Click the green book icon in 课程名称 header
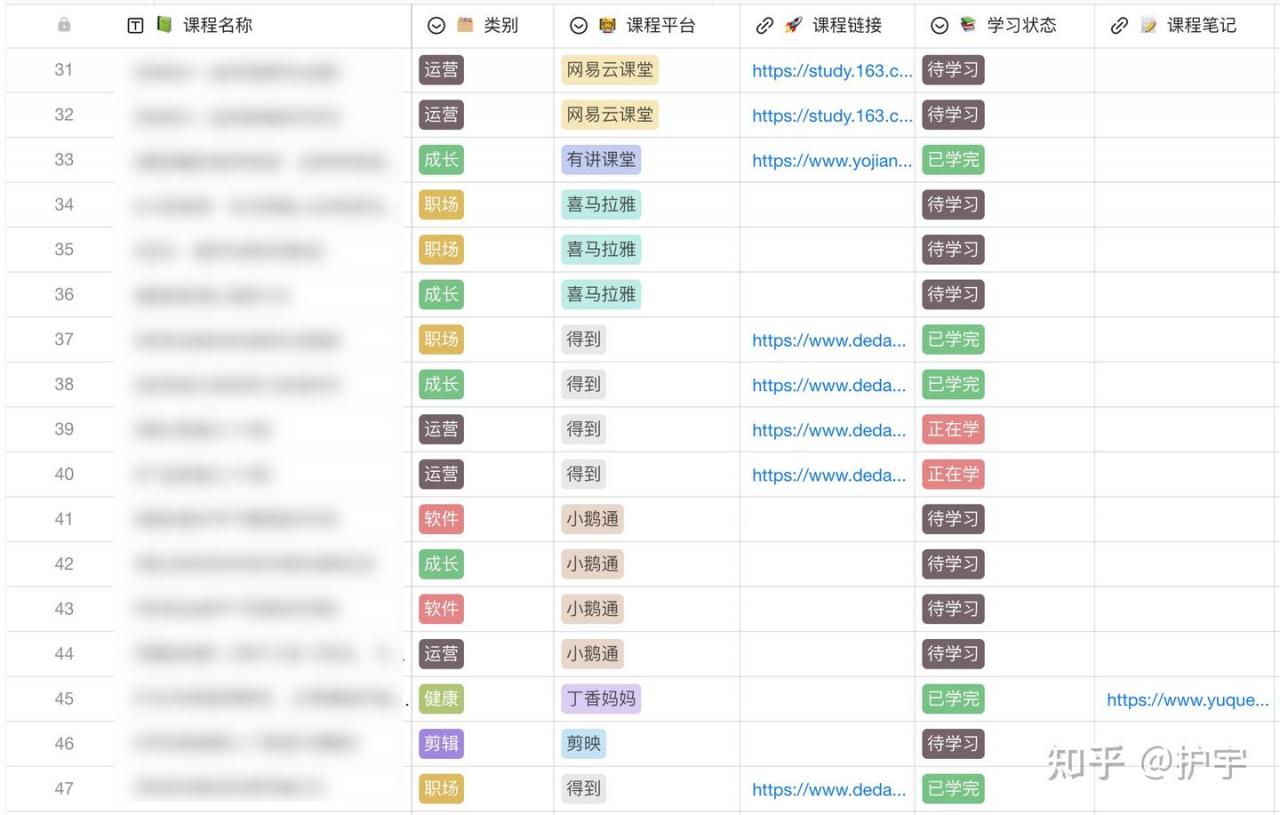Image resolution: width=1280 pixels, height=815 pixels. tap(164, 25)
